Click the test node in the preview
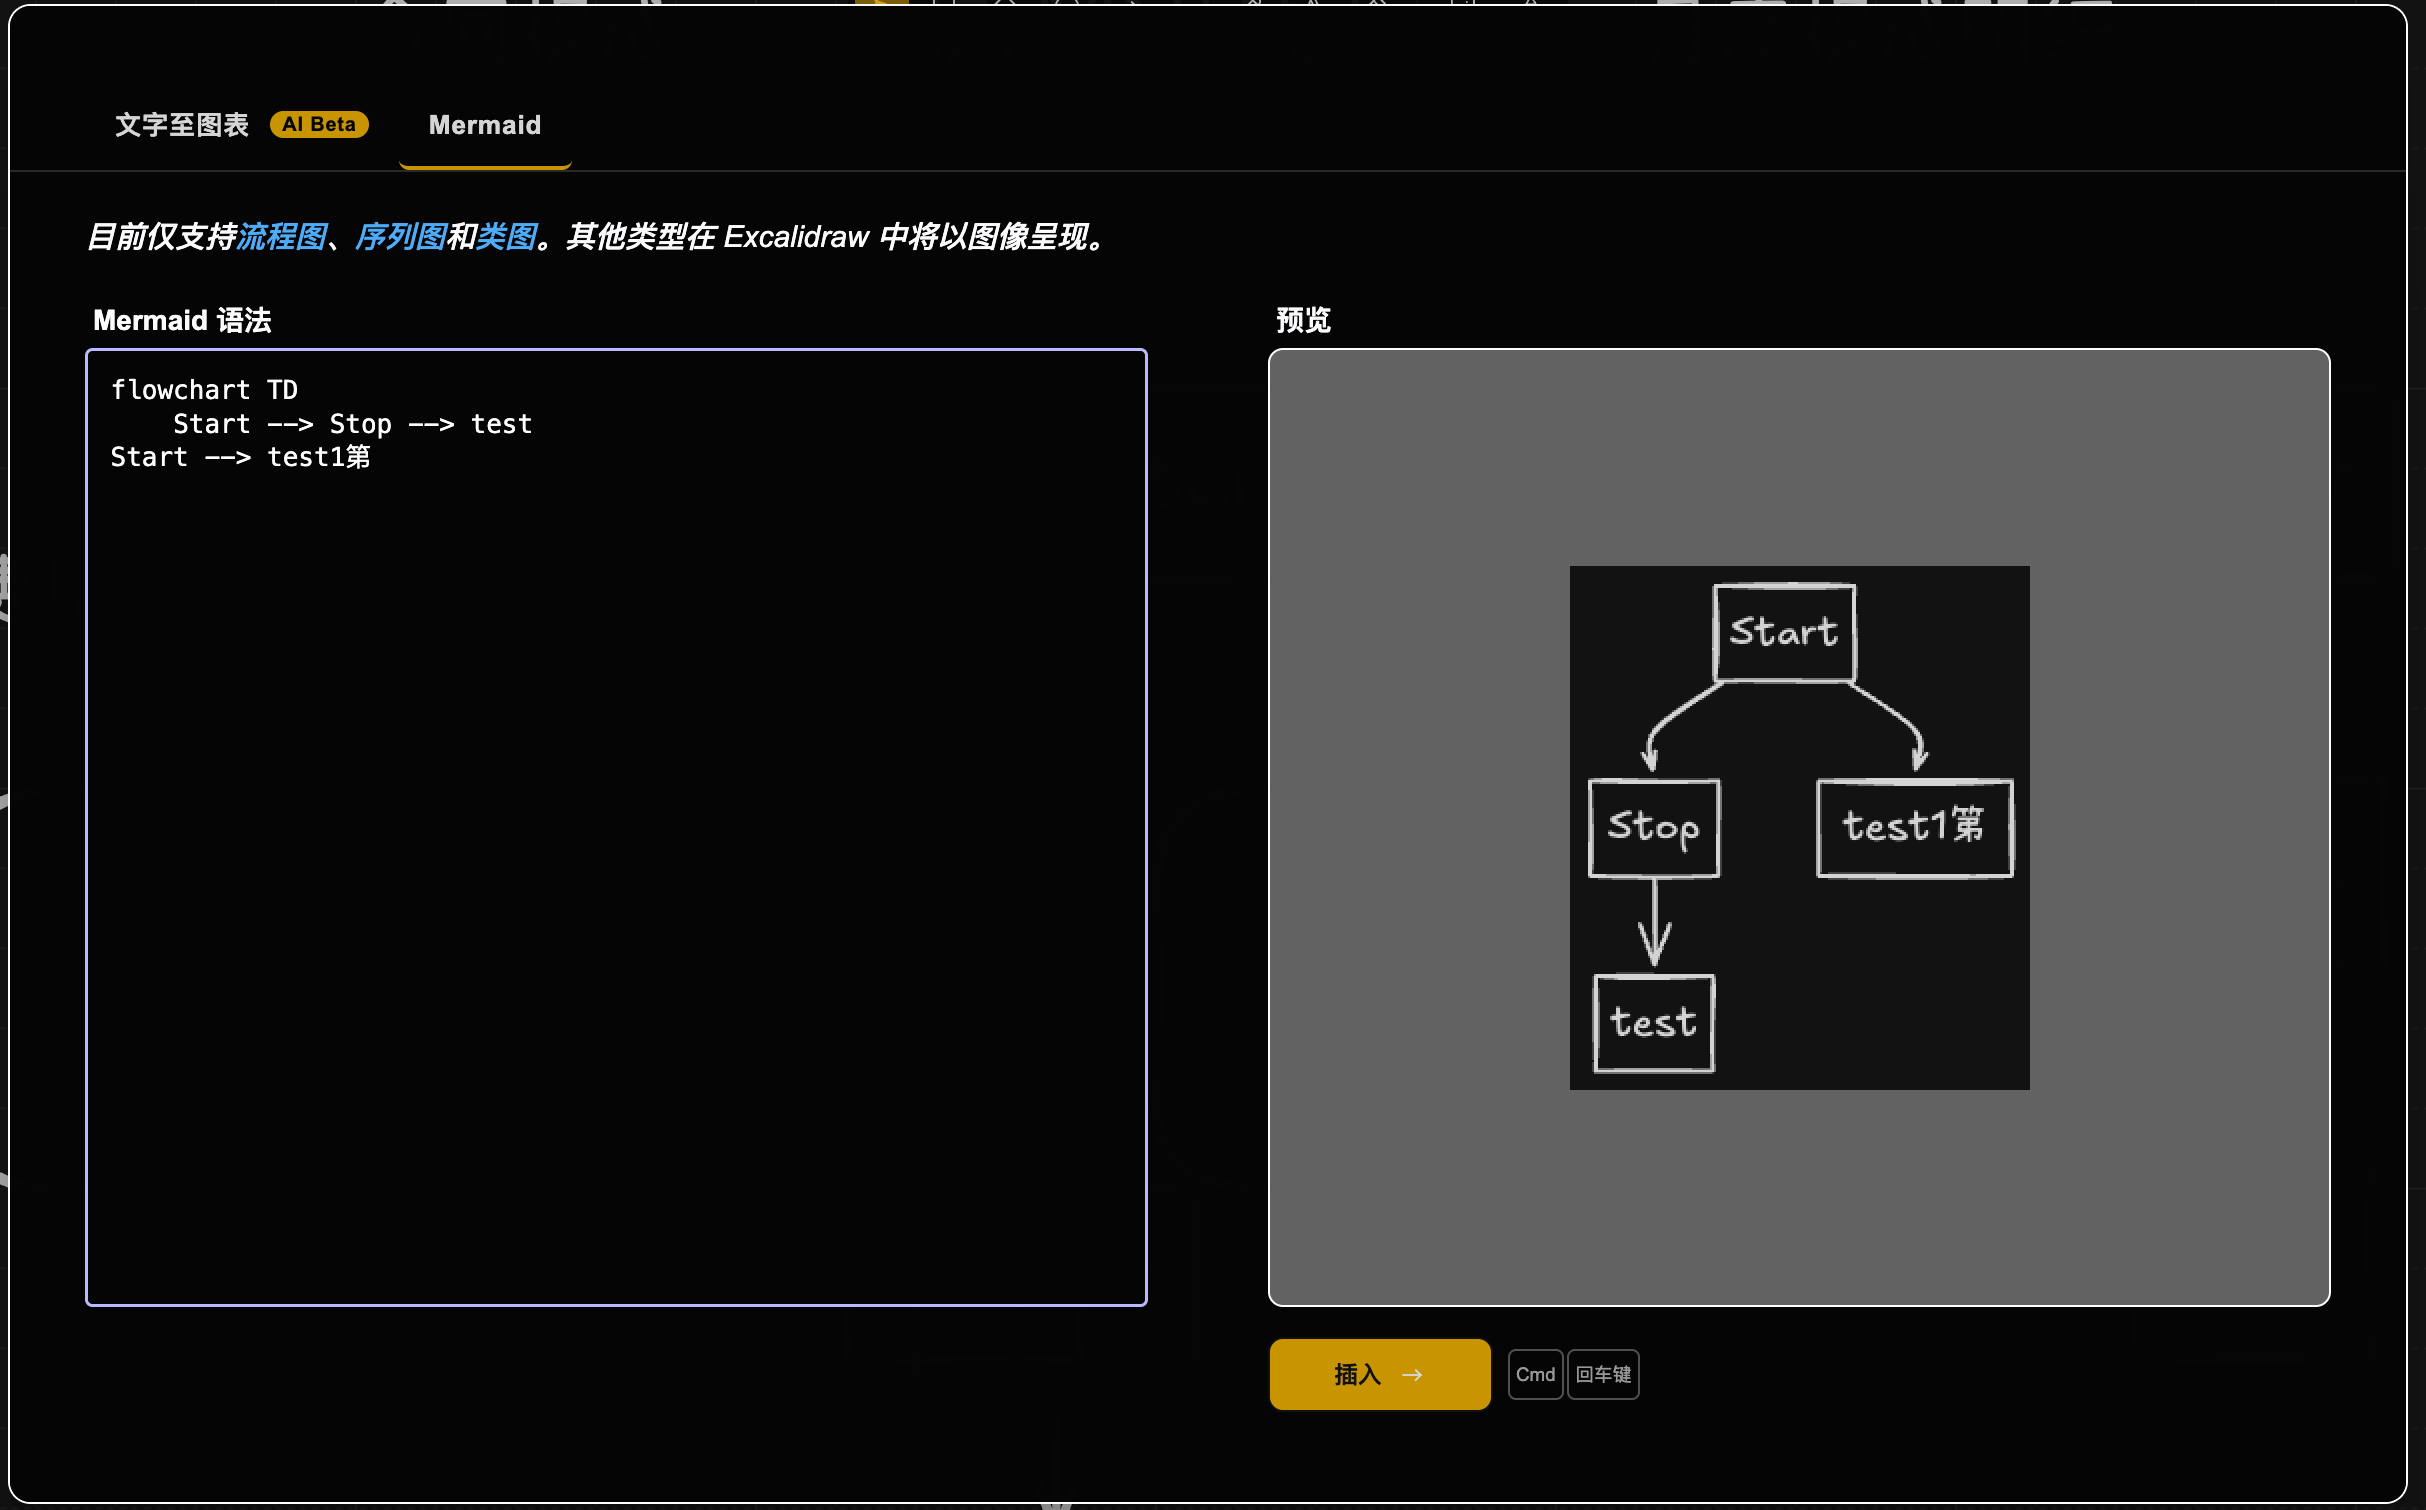2426x1510 pixels. click(1653, 1023)
